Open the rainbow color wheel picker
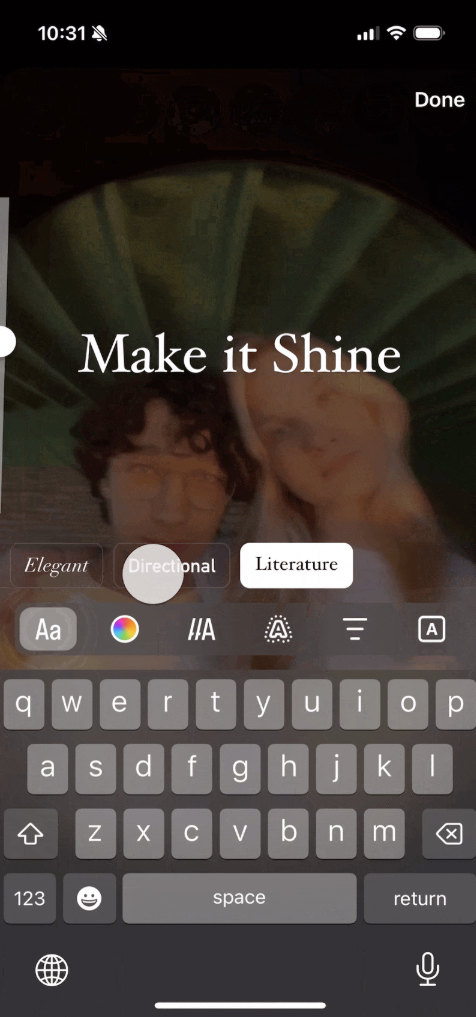The width and height of the screenshot is (476, 1017). click(x=125, y=629)
